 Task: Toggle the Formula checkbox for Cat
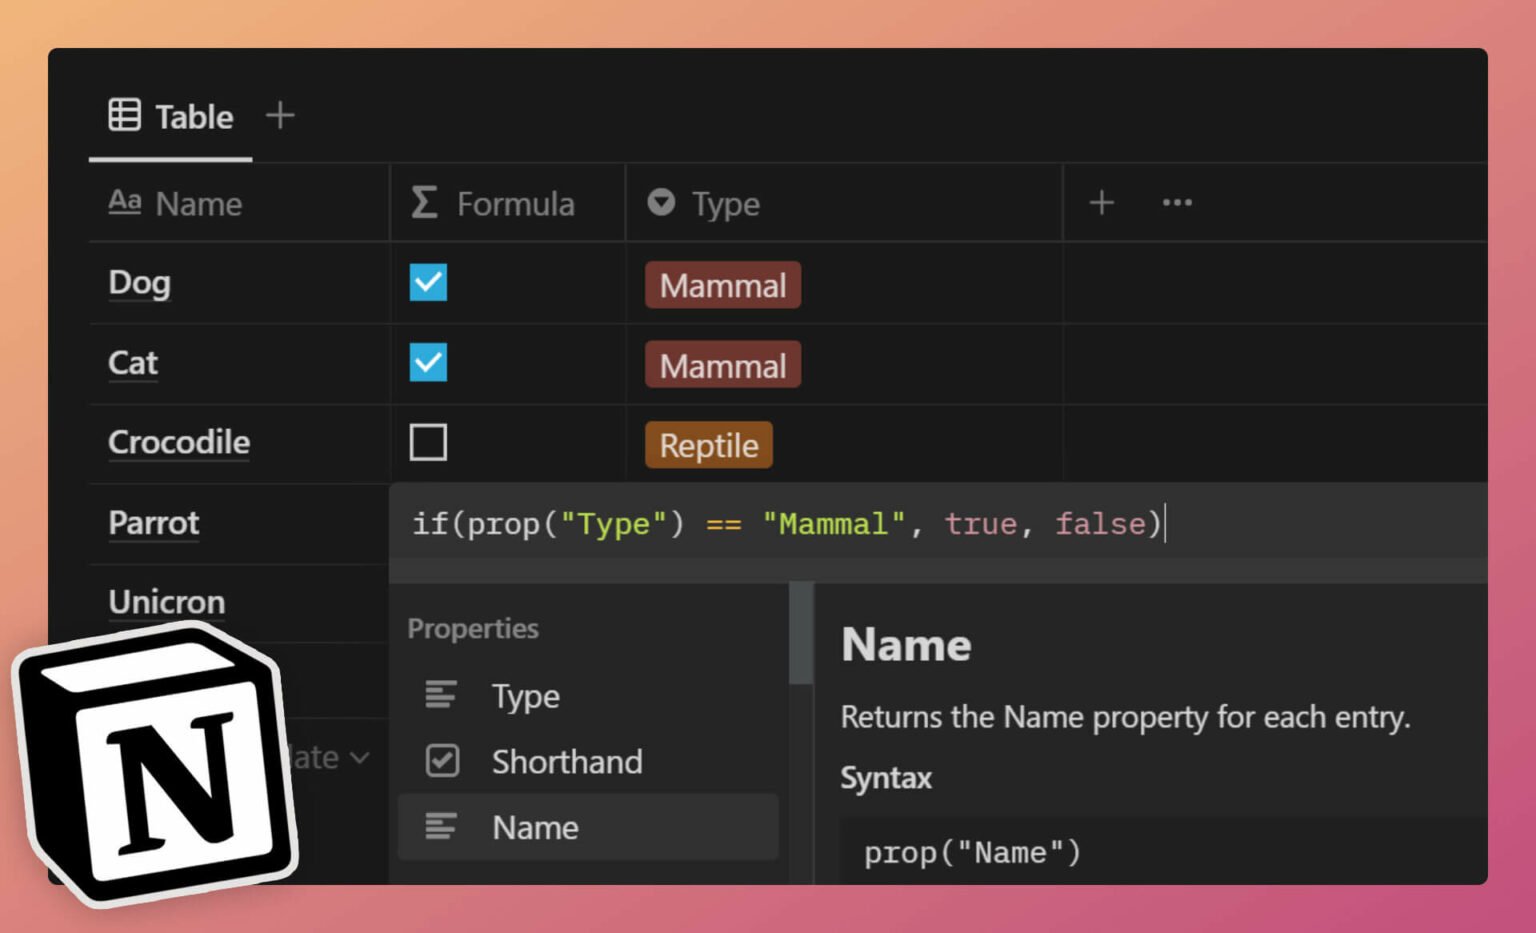pos(428,363)
